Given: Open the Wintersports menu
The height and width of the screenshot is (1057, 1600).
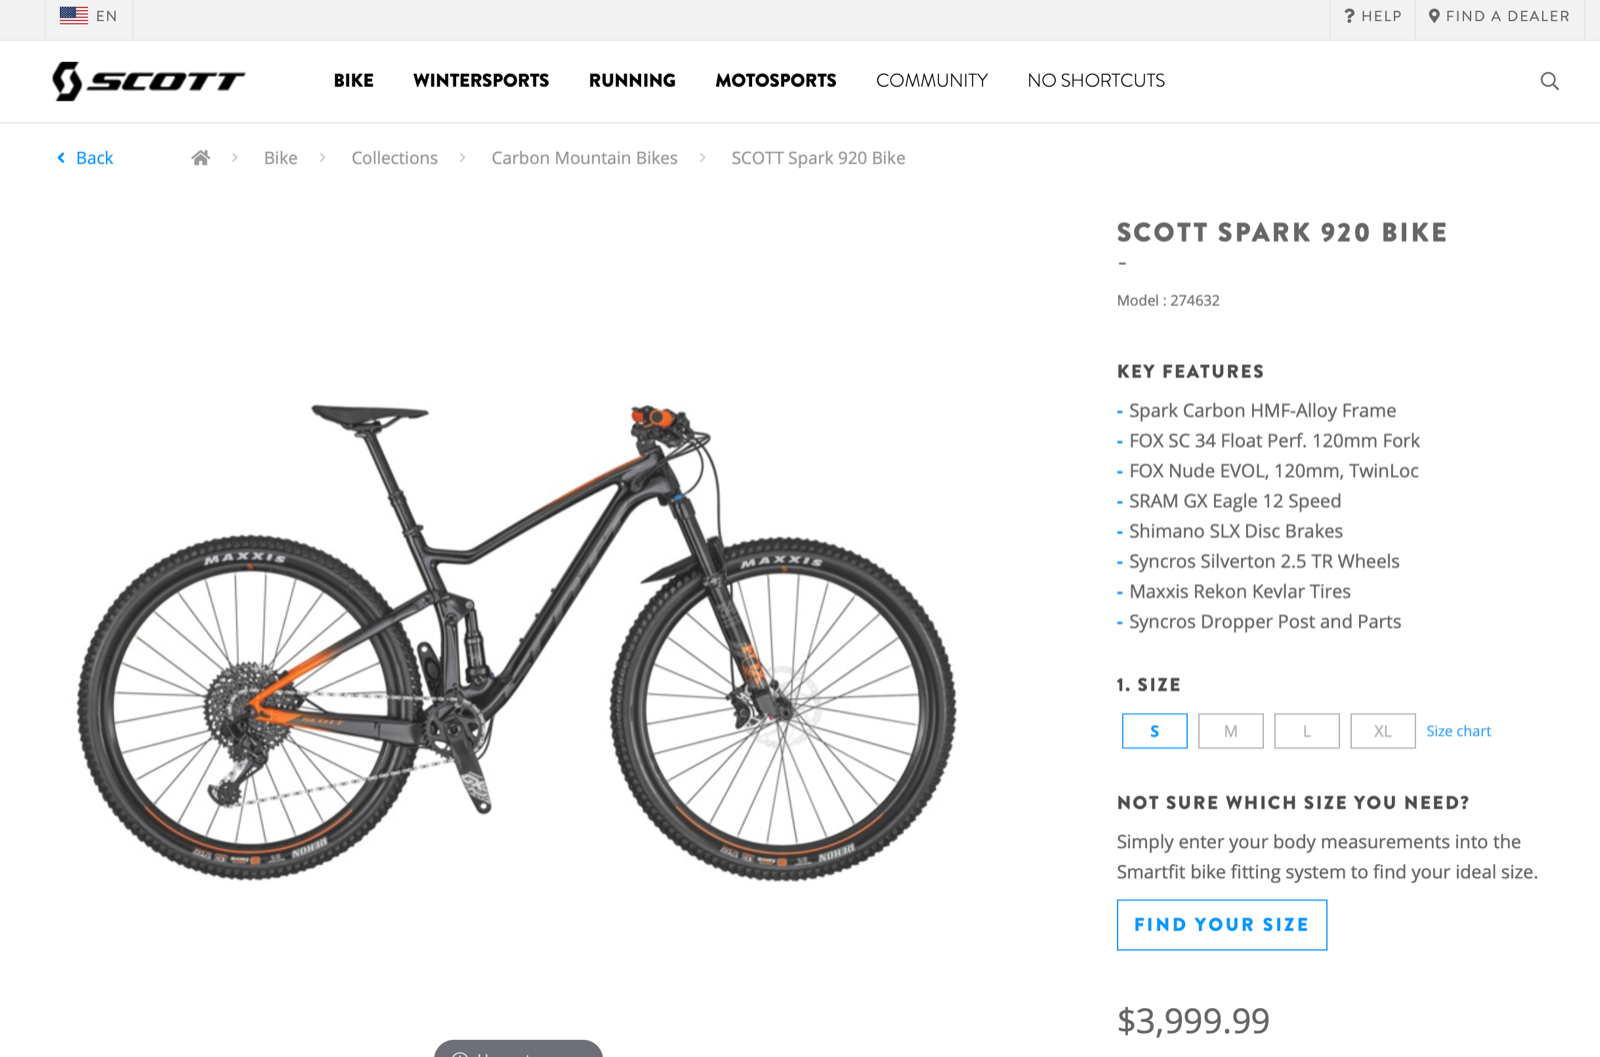Looking at the screenshot, I should pyautogui.click(x=481, y=80).
